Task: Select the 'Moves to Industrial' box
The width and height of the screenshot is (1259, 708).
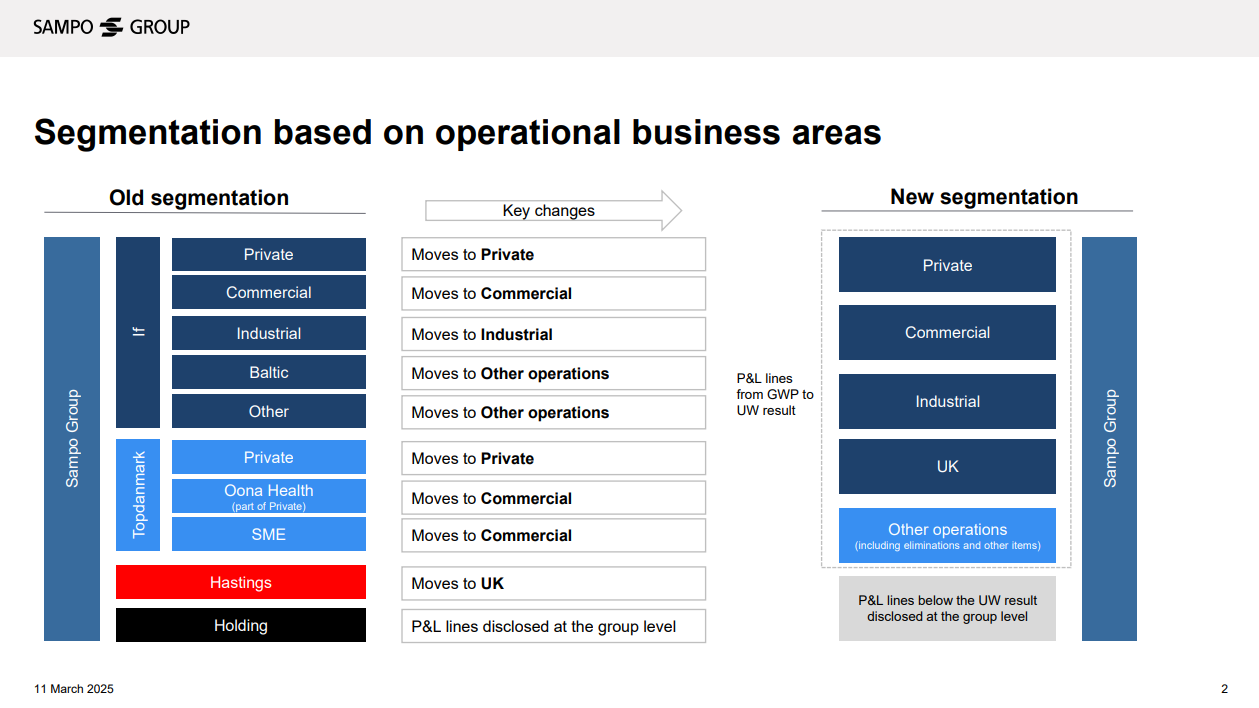Action: click(554, 334)
